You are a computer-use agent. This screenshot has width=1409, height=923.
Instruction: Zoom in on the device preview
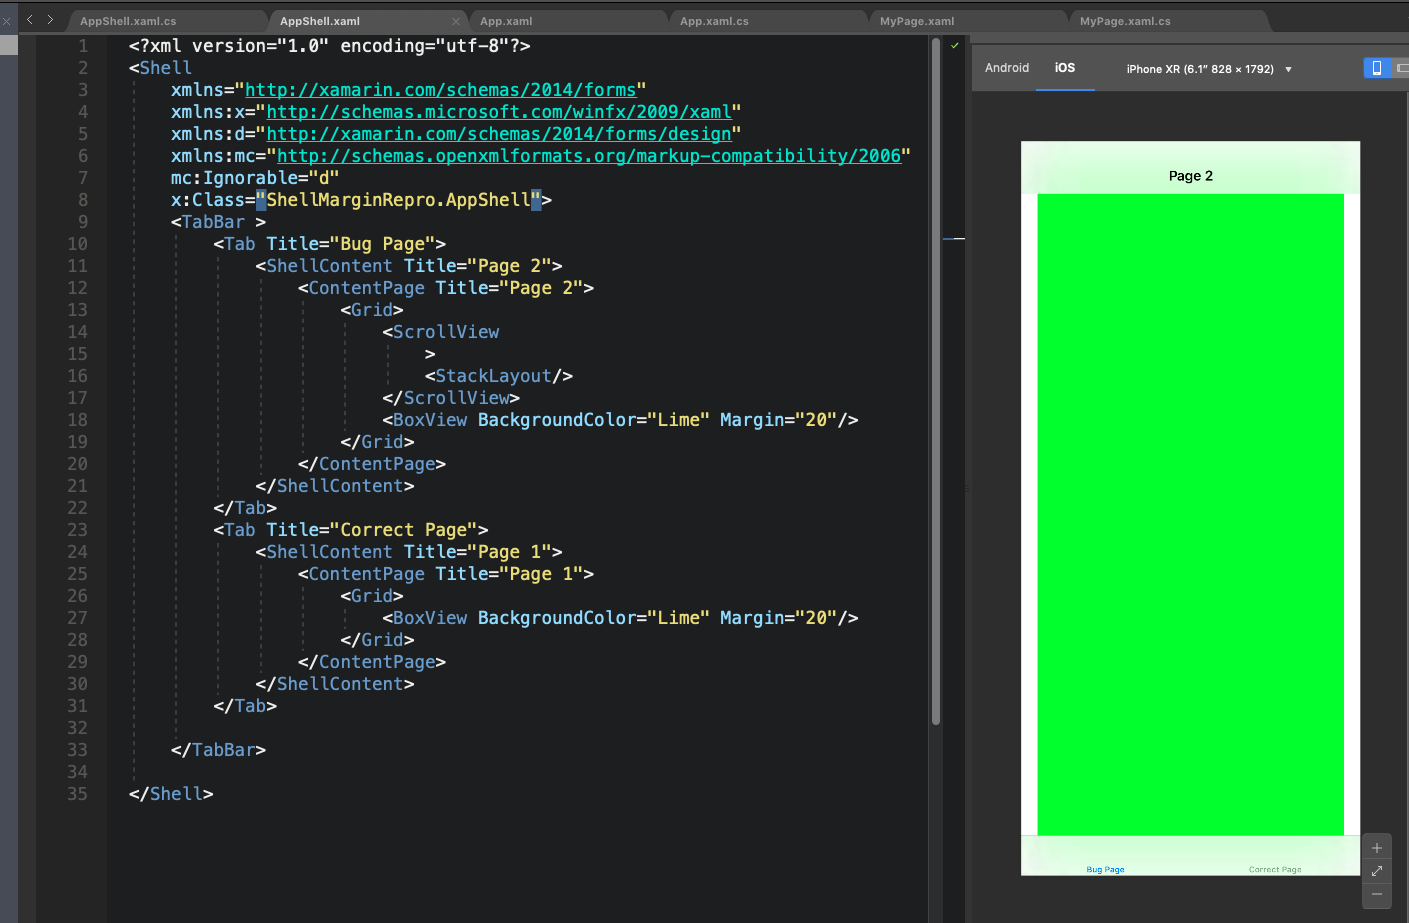(1377, 847)
